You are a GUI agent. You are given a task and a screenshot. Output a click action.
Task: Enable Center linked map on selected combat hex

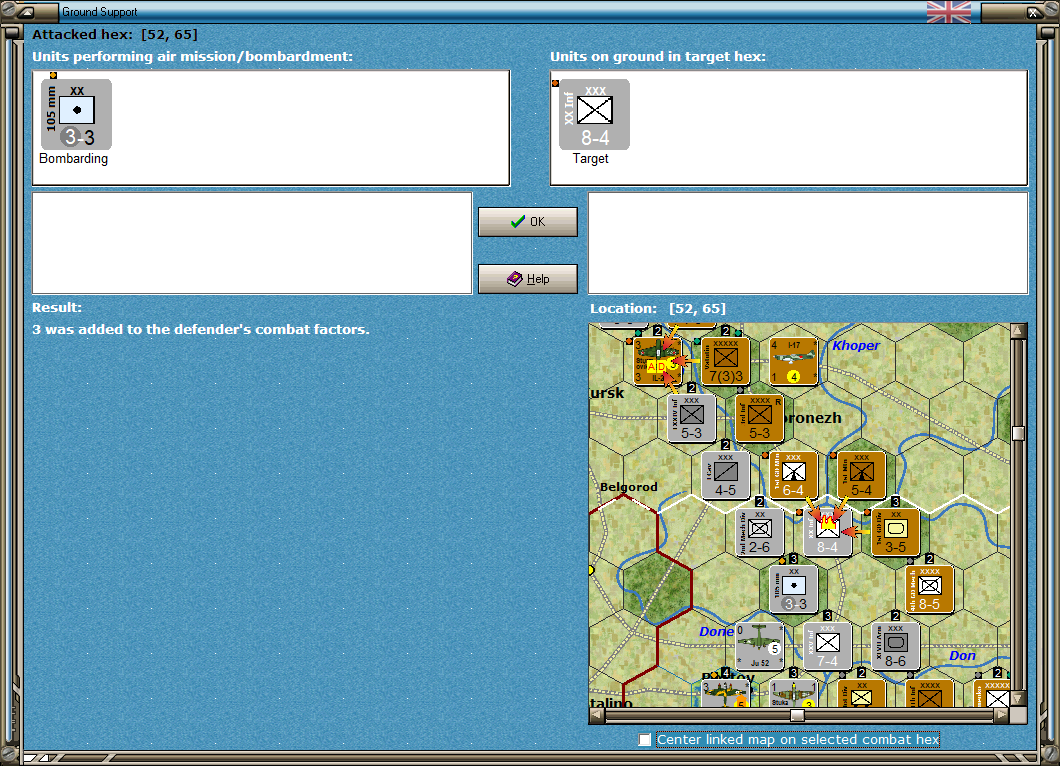(x=645, y=740)
